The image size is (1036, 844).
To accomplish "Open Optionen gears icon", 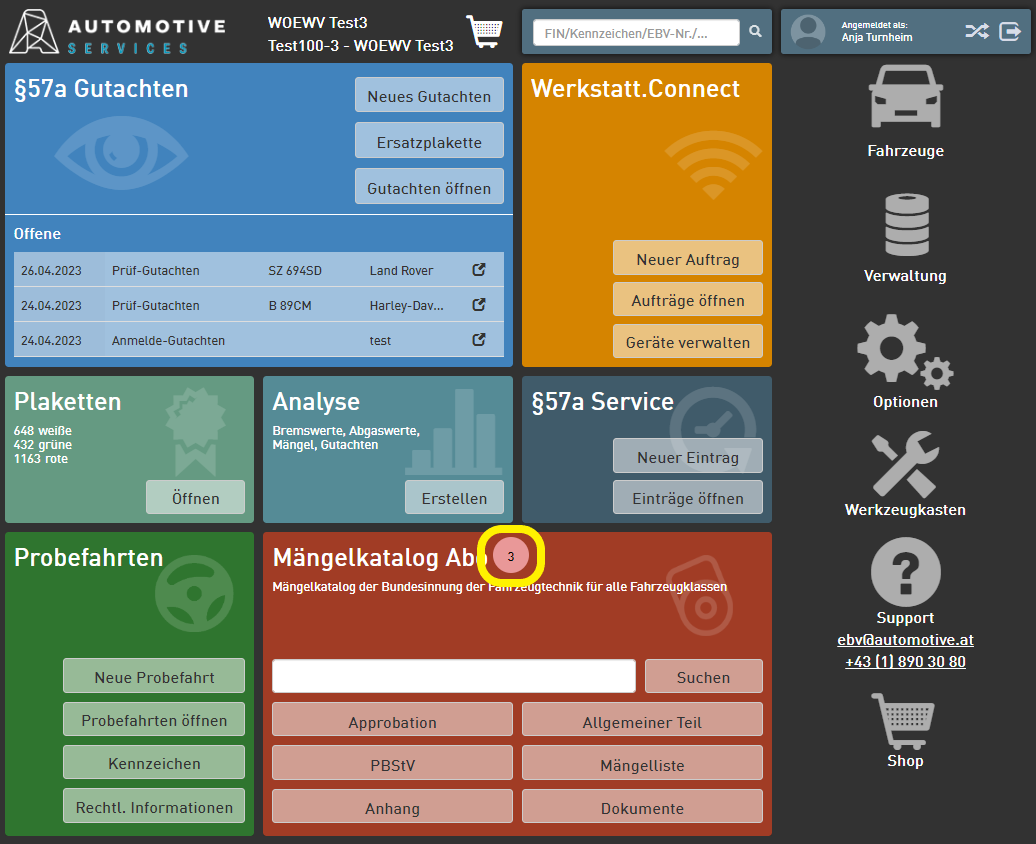I will (x=904, y=350).
